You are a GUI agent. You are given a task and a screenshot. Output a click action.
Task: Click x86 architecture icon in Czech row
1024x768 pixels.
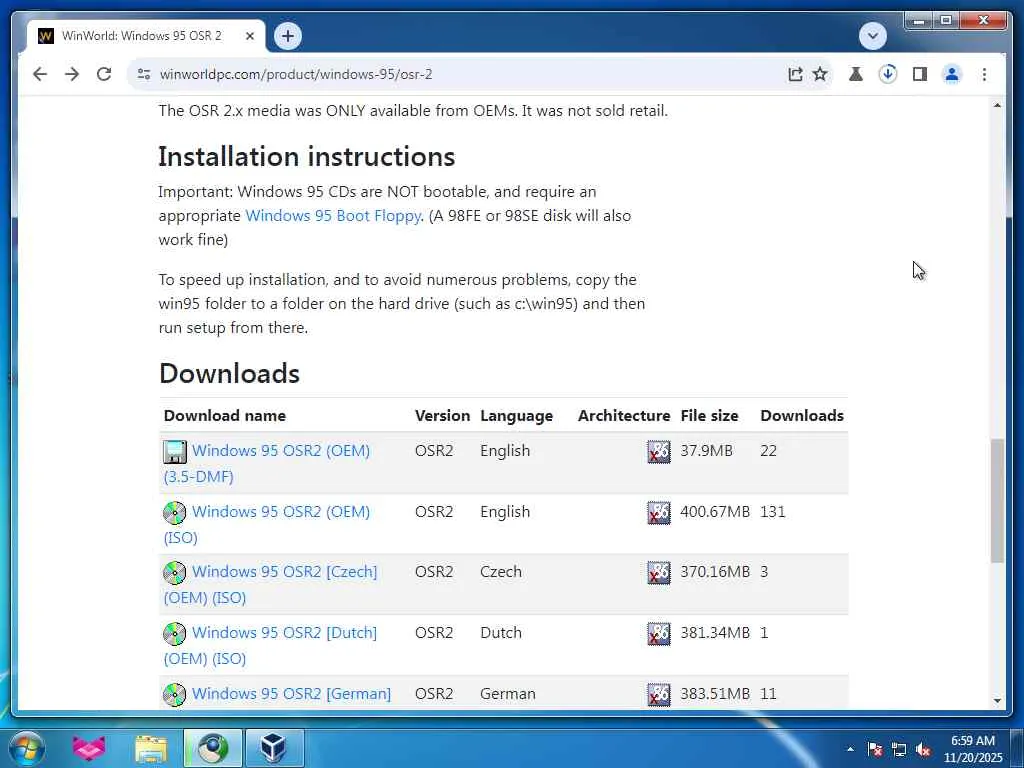658,573
